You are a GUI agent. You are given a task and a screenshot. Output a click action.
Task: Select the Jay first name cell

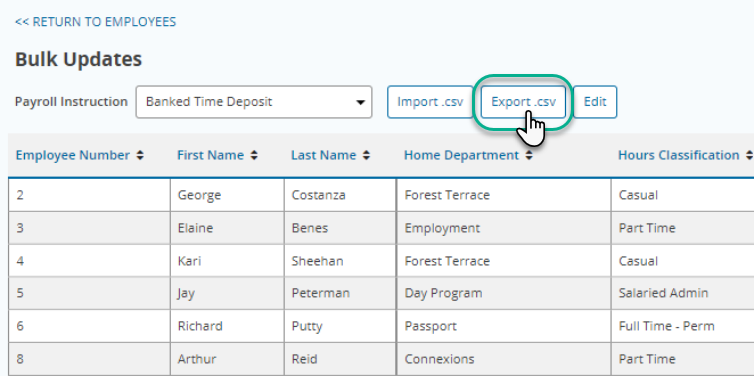click(227, 293)
